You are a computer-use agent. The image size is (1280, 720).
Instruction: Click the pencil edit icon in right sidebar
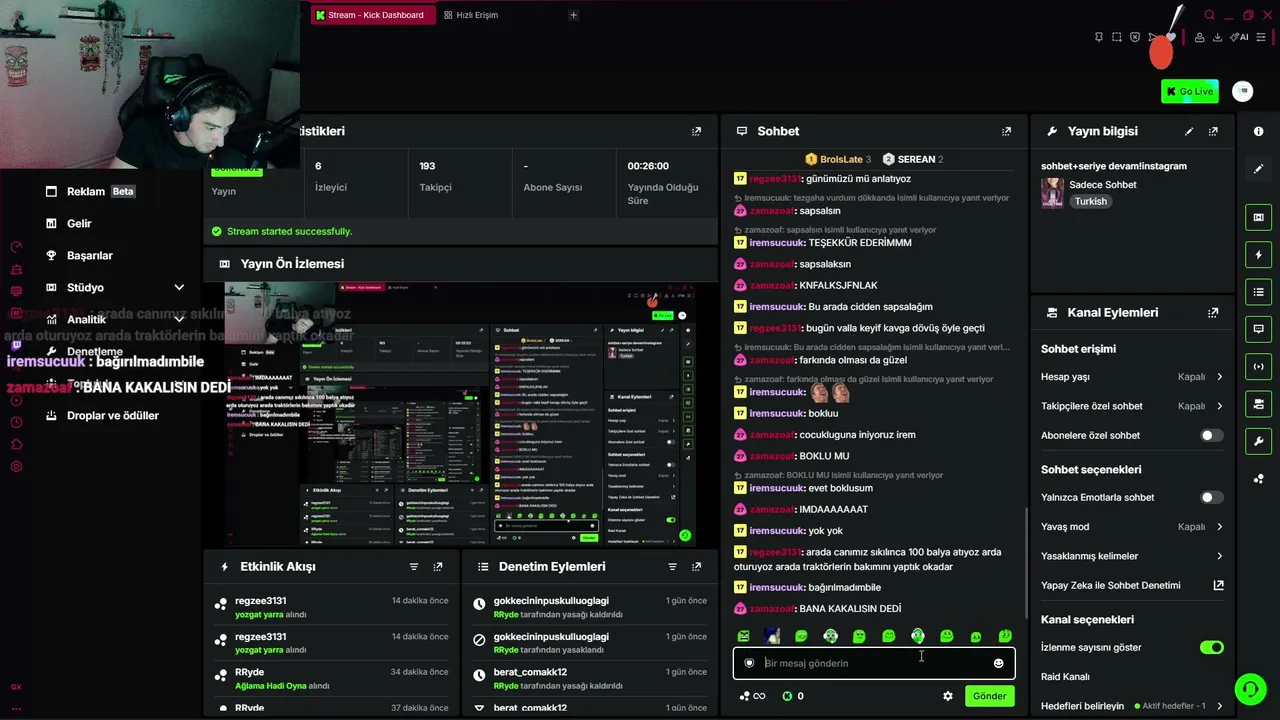(1258, 169)
